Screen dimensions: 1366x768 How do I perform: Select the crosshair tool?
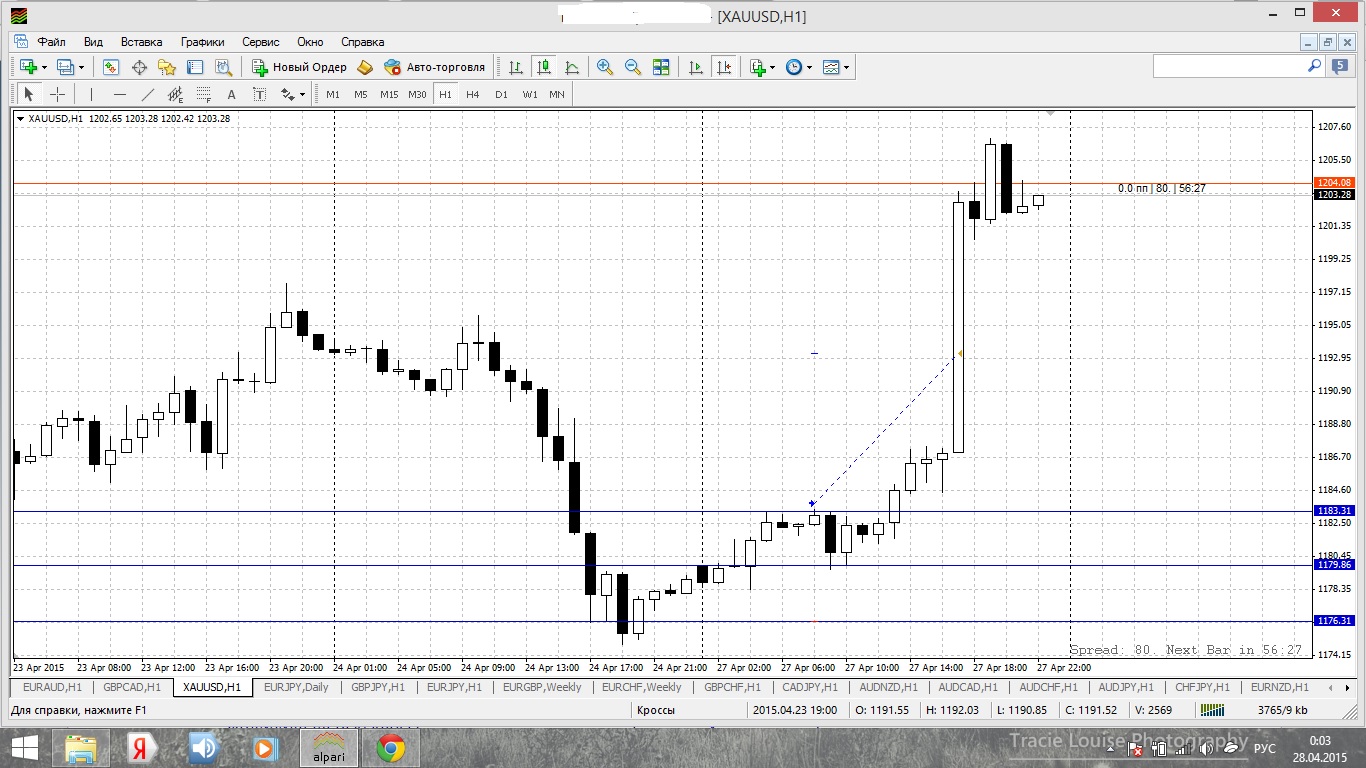click(x=58, y=94)
